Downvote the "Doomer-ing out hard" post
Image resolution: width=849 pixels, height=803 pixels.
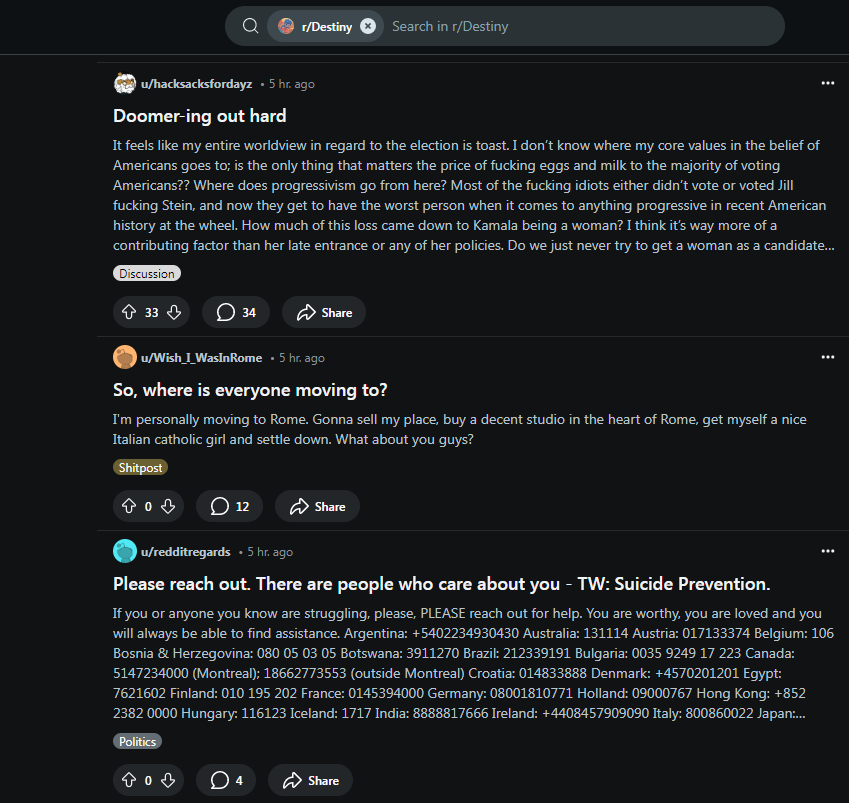pyautogui.click(x=174, y=313)
